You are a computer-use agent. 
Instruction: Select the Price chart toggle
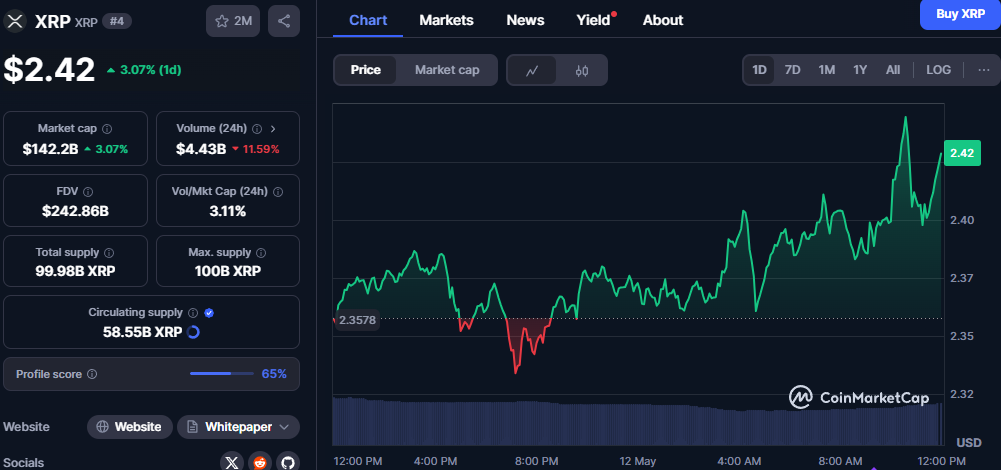pyautogui.click(x=366, y=70)
